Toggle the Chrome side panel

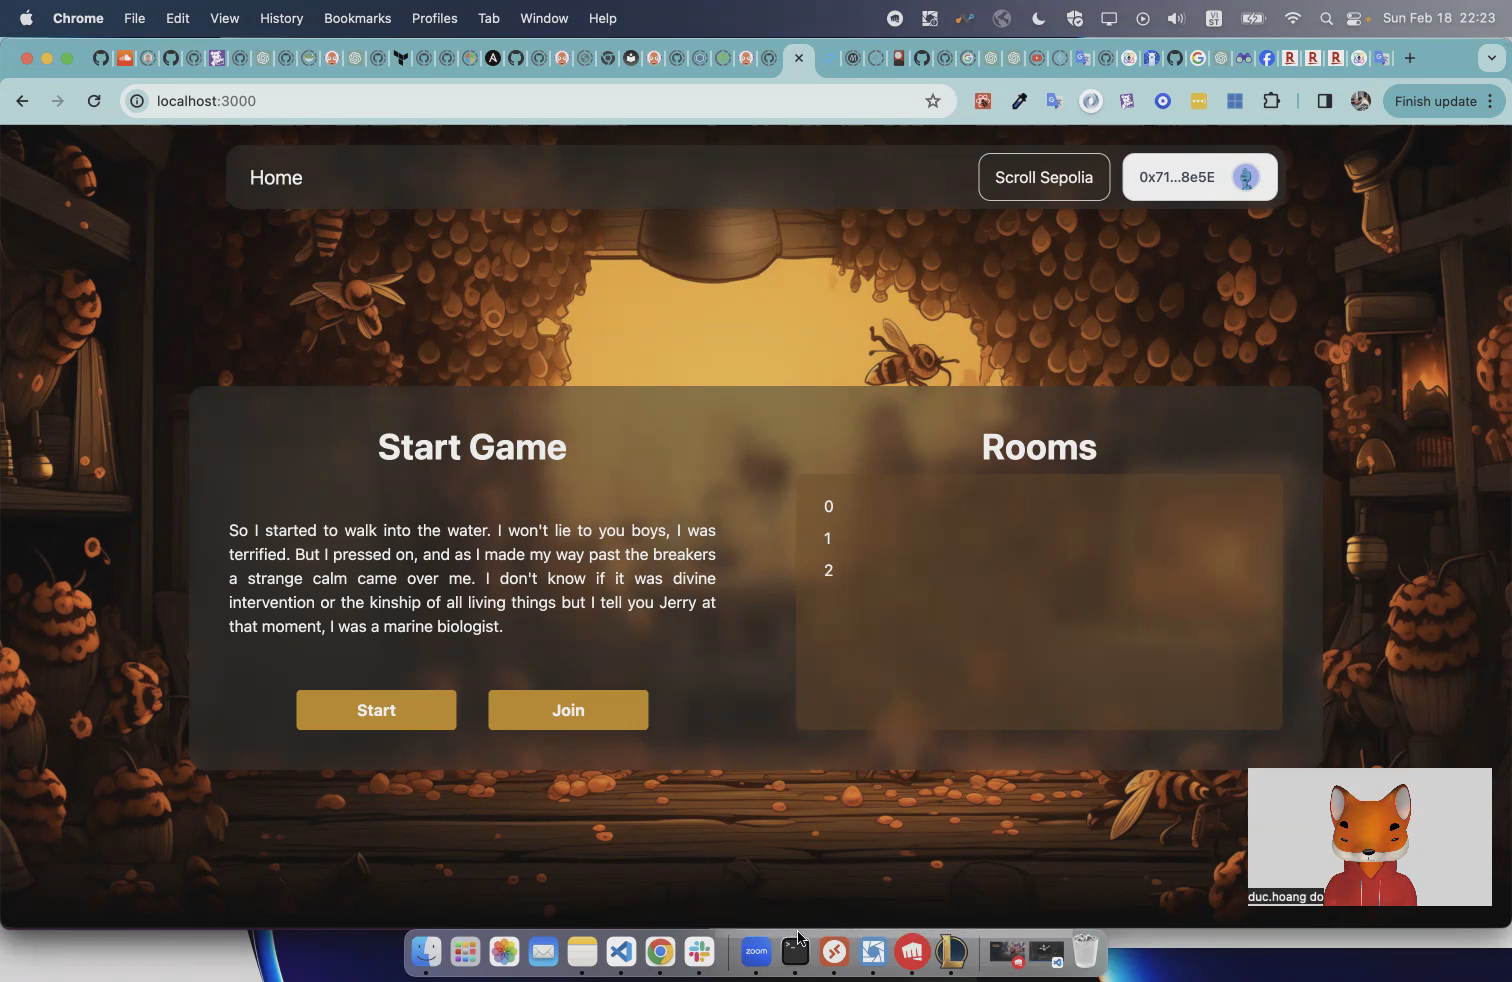(1324, 101)
